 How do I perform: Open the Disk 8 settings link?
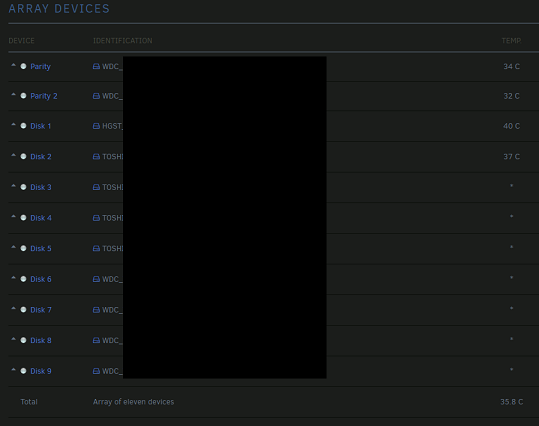[41, 340]
